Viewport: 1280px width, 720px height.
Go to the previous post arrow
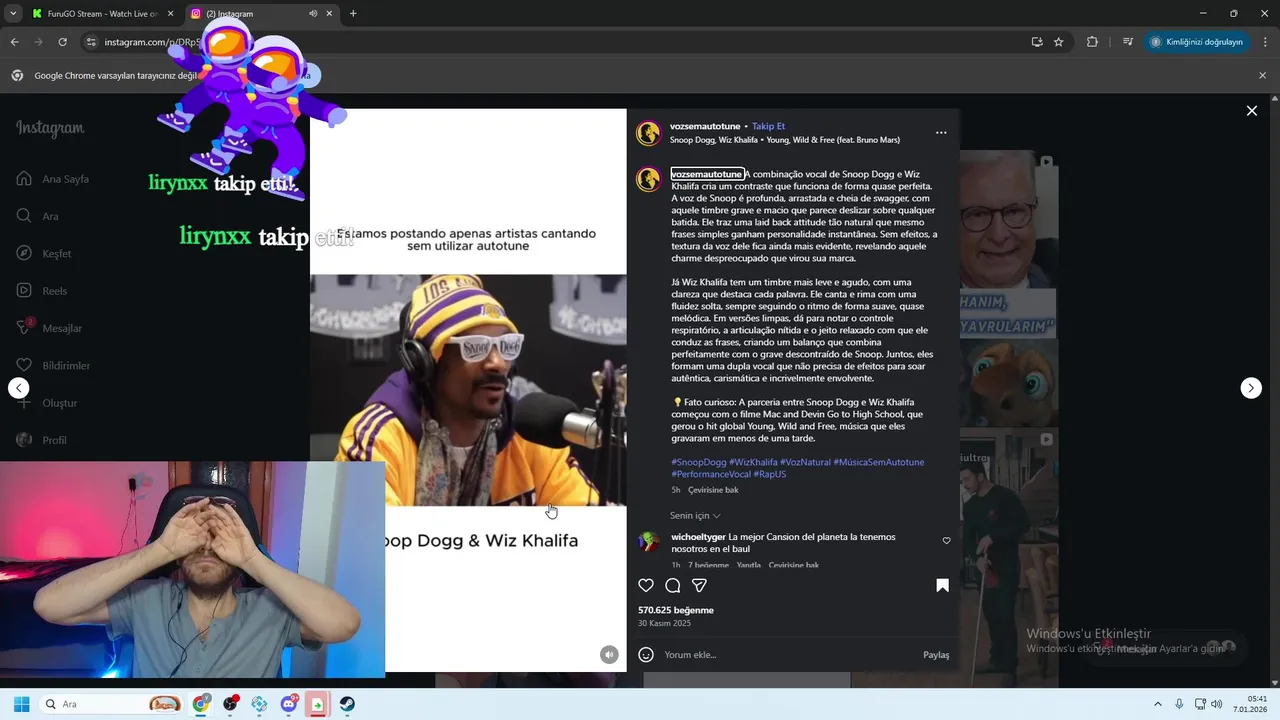point(19,388)
